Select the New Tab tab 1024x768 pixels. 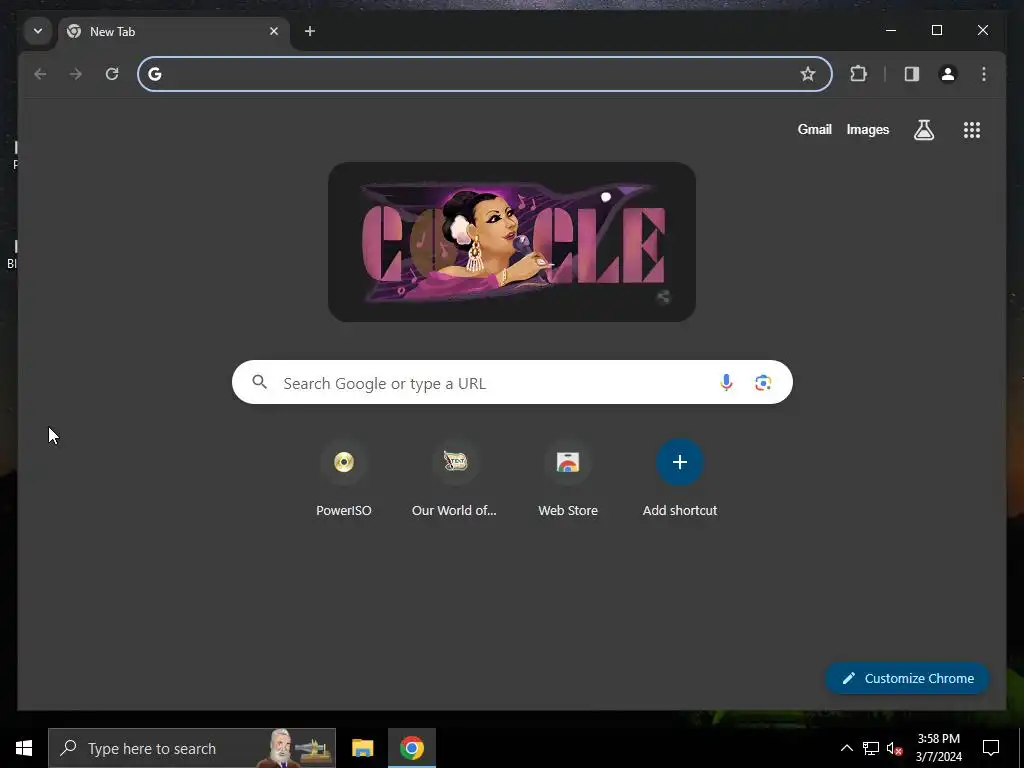tap(173, 33)
